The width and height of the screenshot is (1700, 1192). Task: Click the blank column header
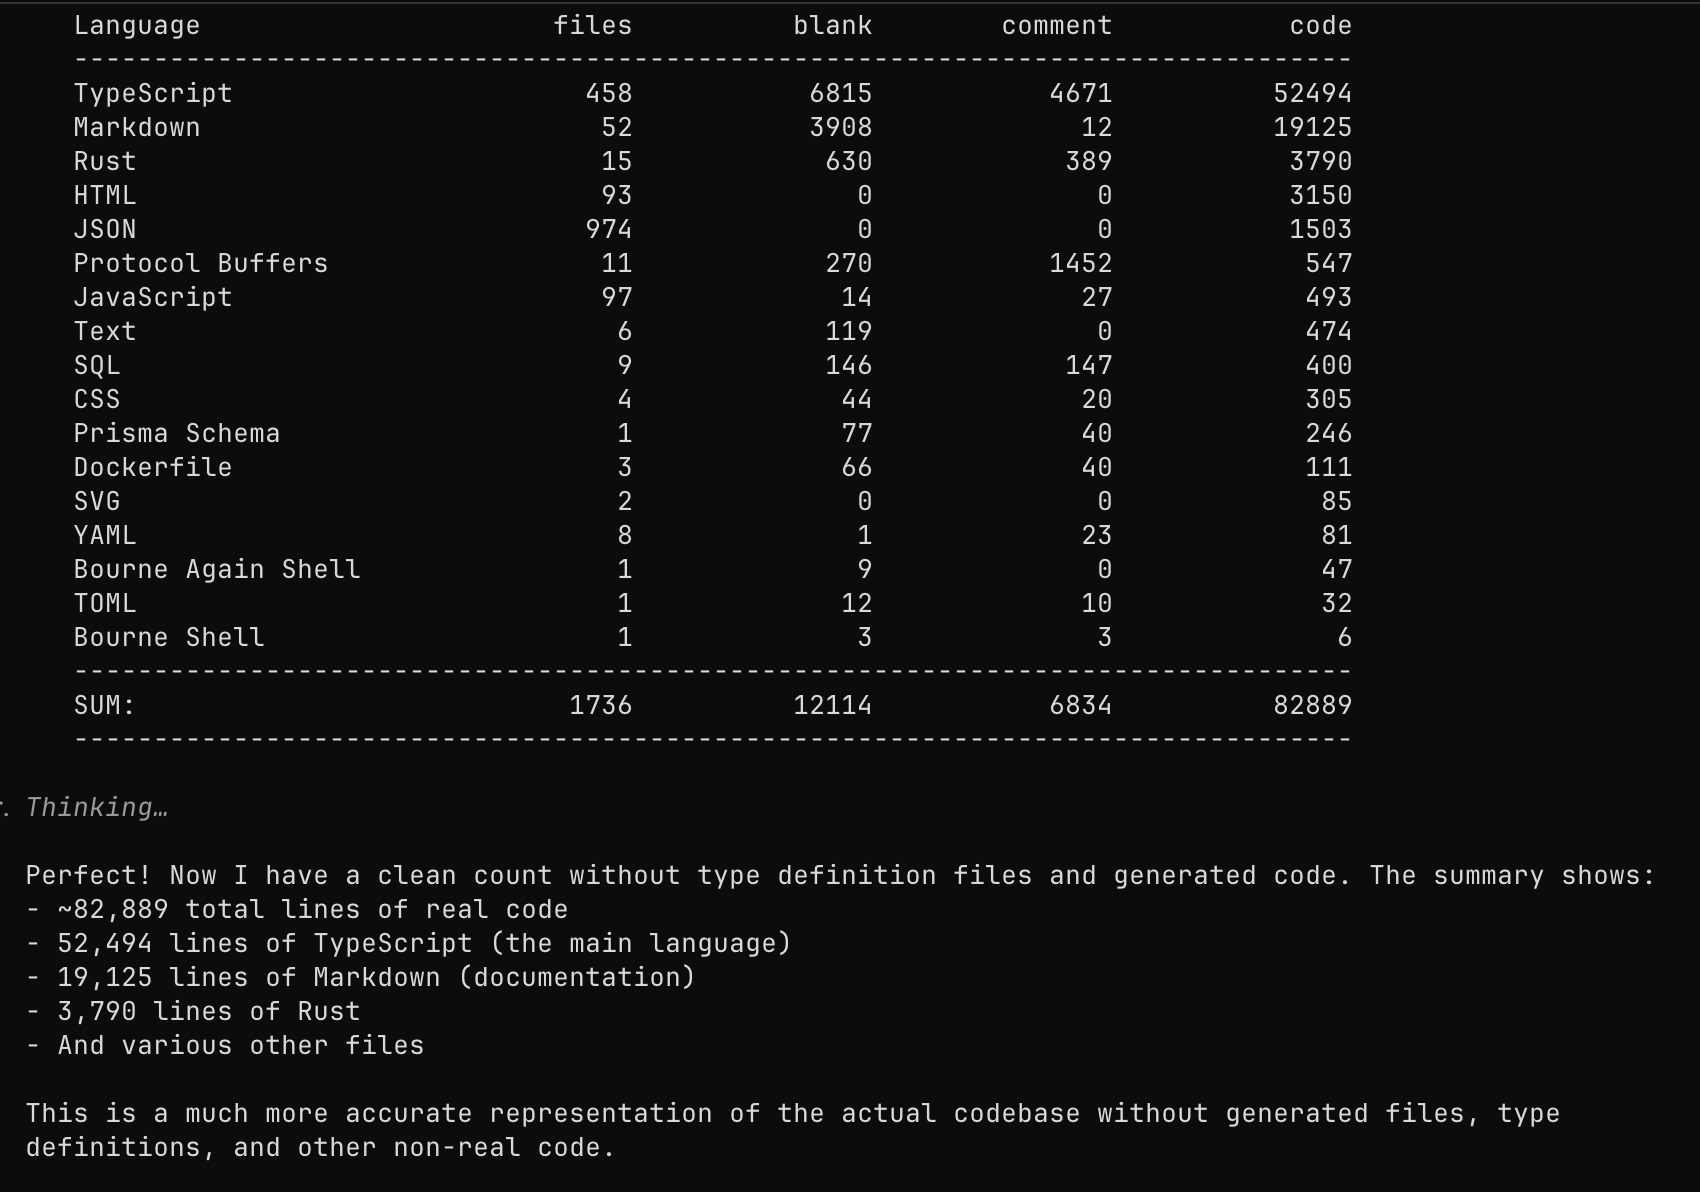pyautogui.click(x=832, y=26)
